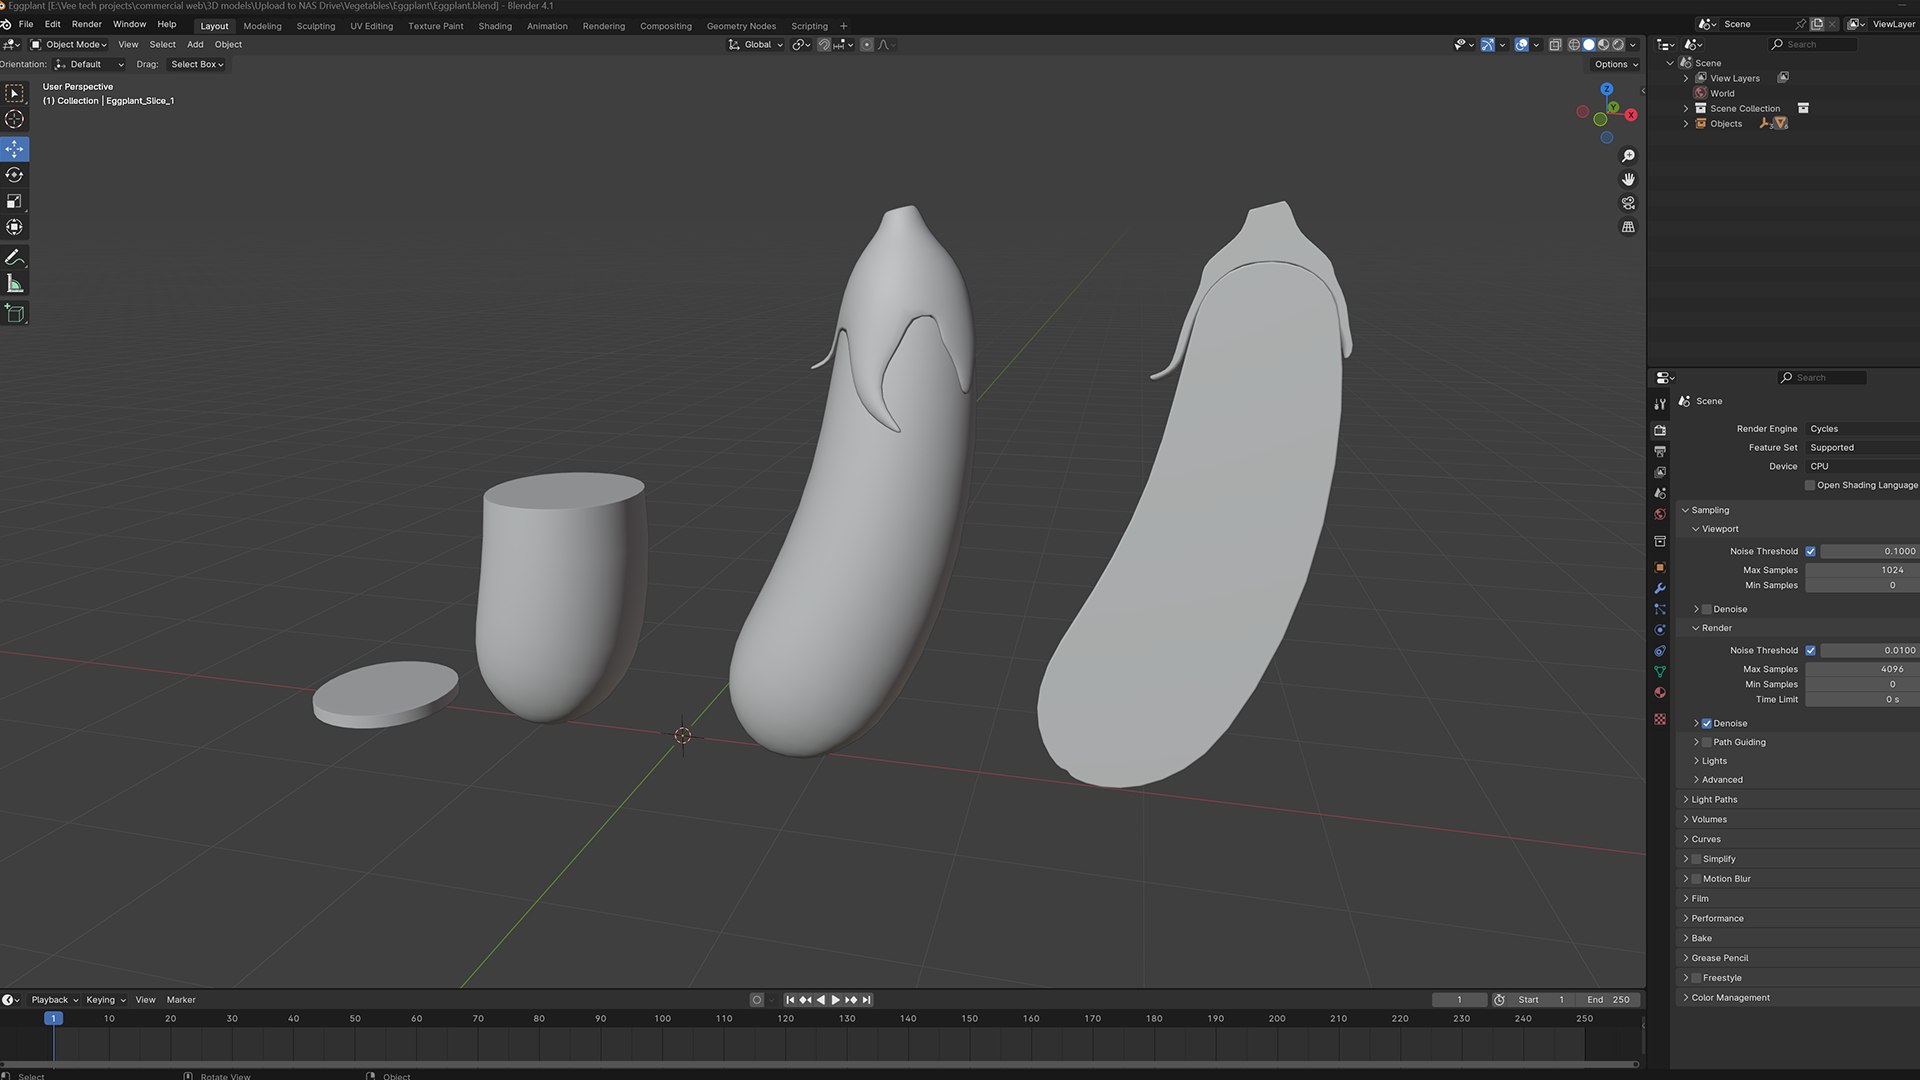
Task: Enable Open Shading Language checkbox
Action: (1810, 485)
